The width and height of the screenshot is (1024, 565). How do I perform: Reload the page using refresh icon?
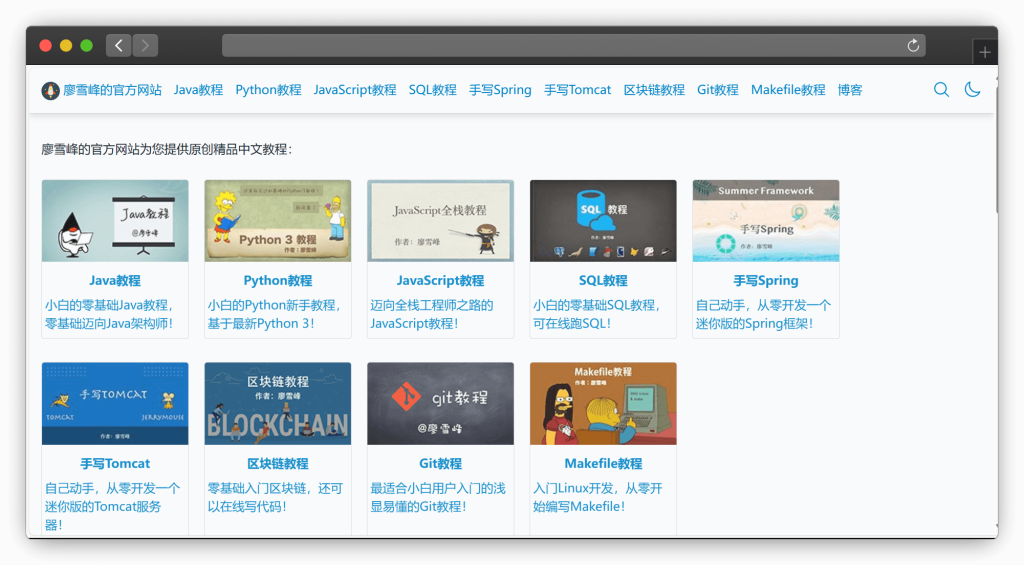point(912,45)
